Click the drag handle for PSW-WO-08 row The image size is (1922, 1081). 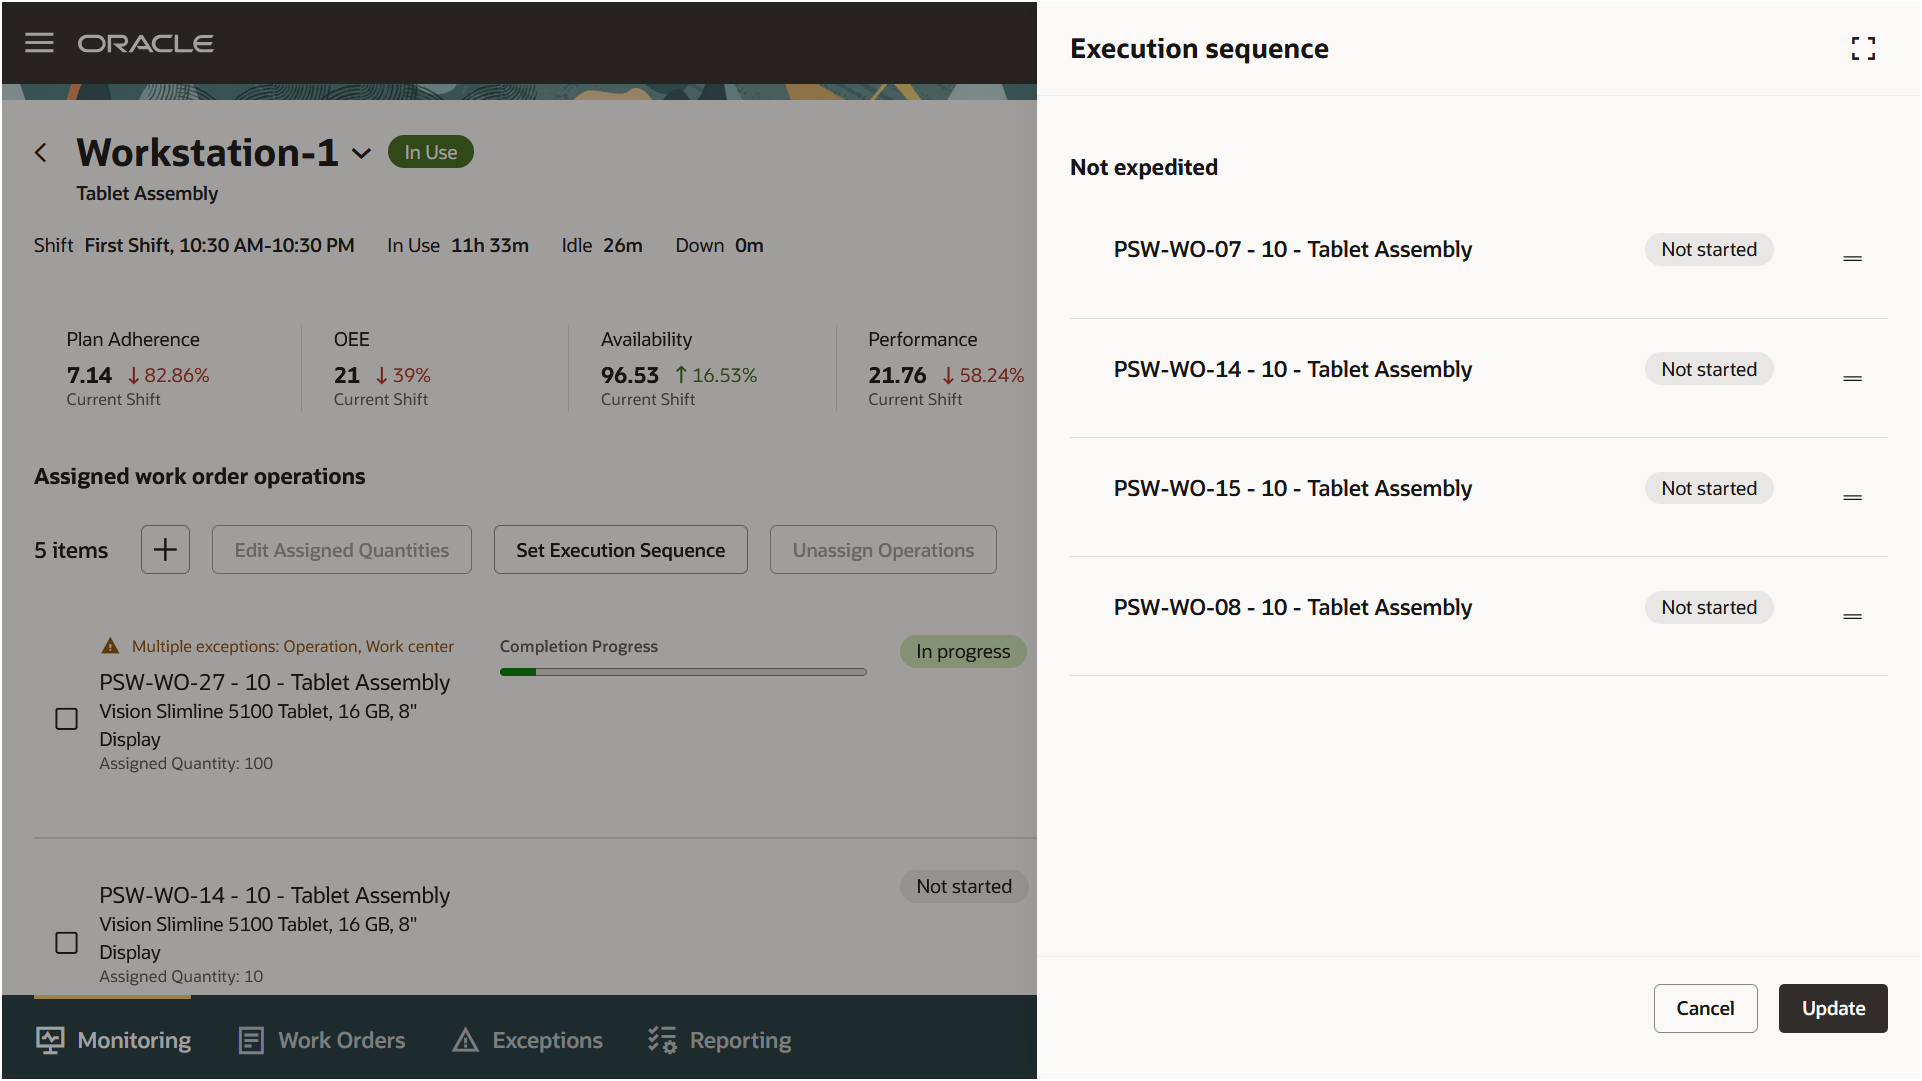(1852, 617)
